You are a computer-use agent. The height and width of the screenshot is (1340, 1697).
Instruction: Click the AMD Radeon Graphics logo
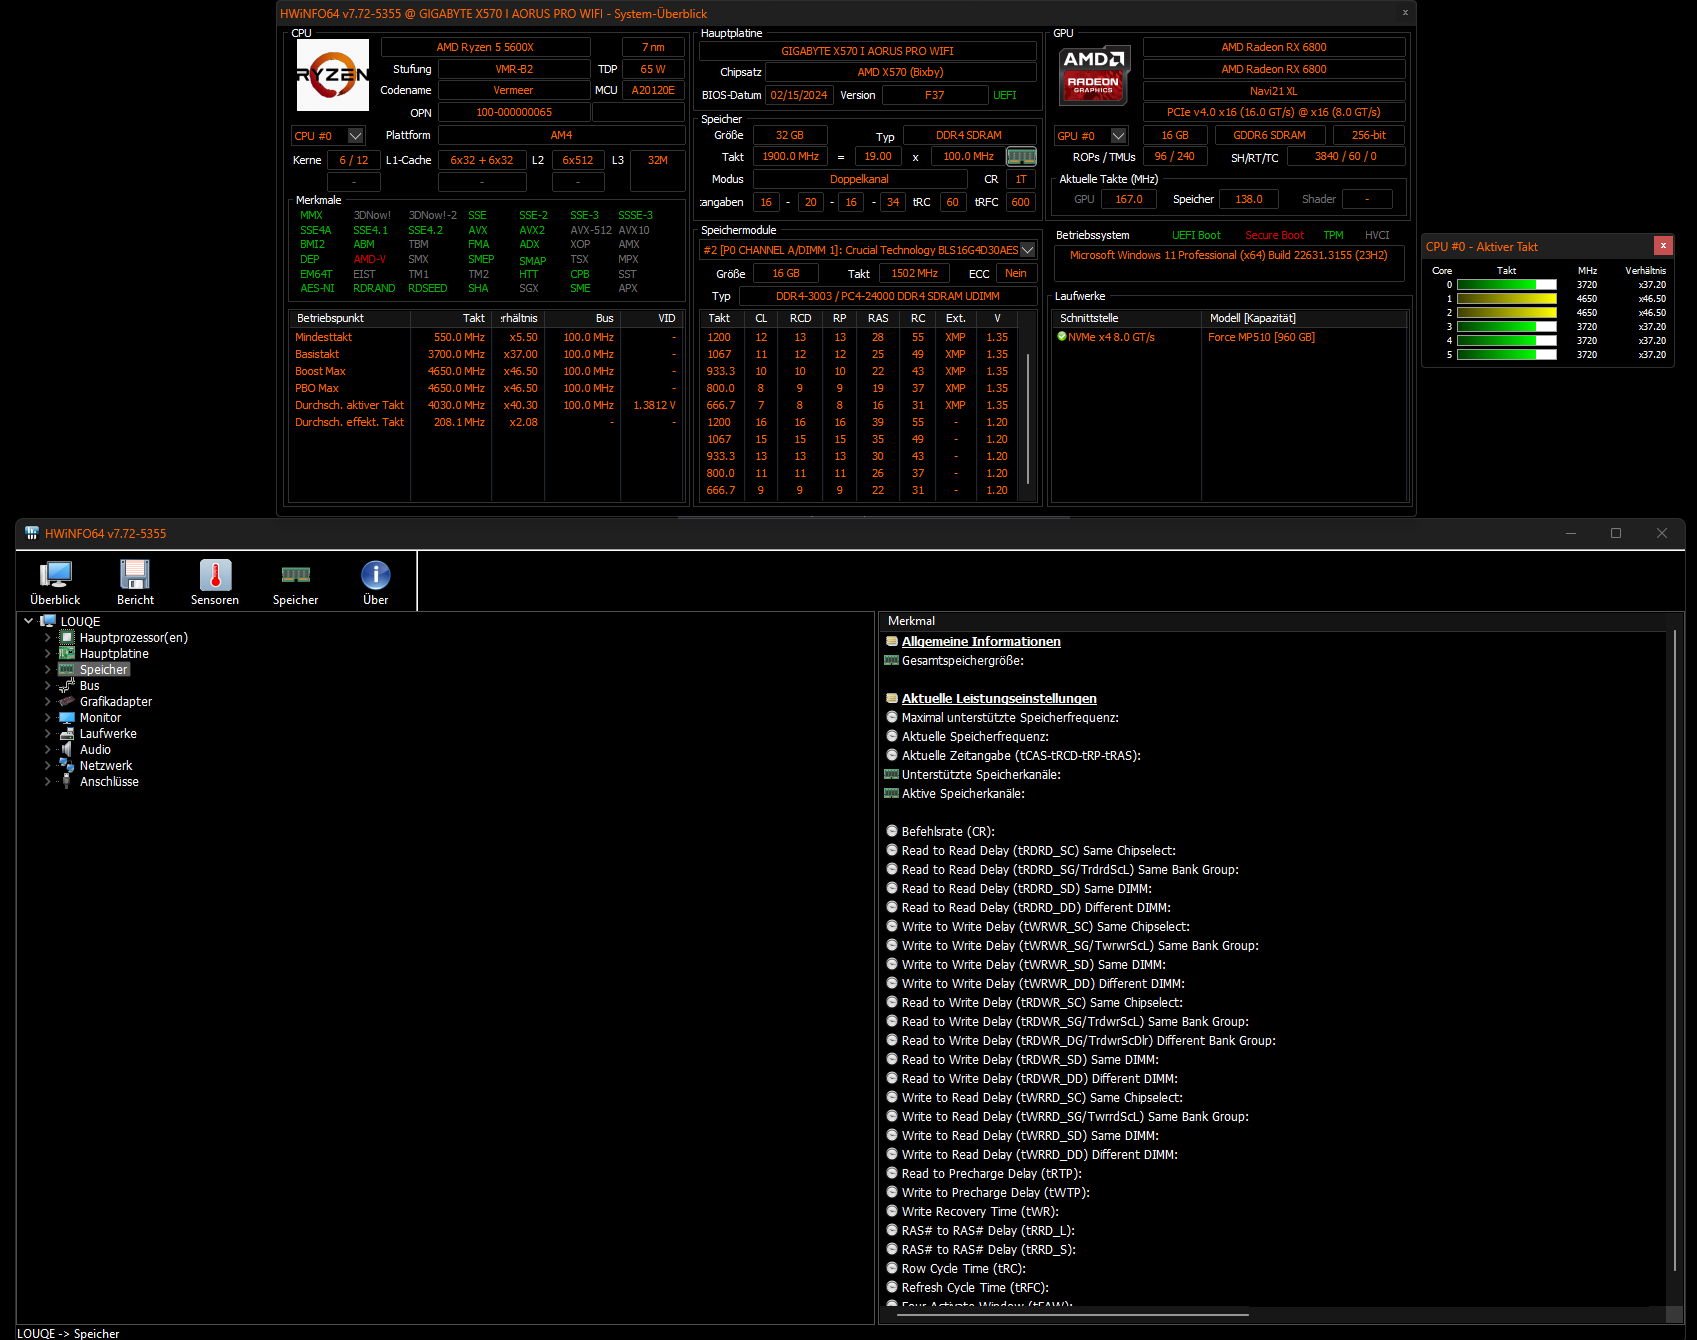pos(1094,75)
